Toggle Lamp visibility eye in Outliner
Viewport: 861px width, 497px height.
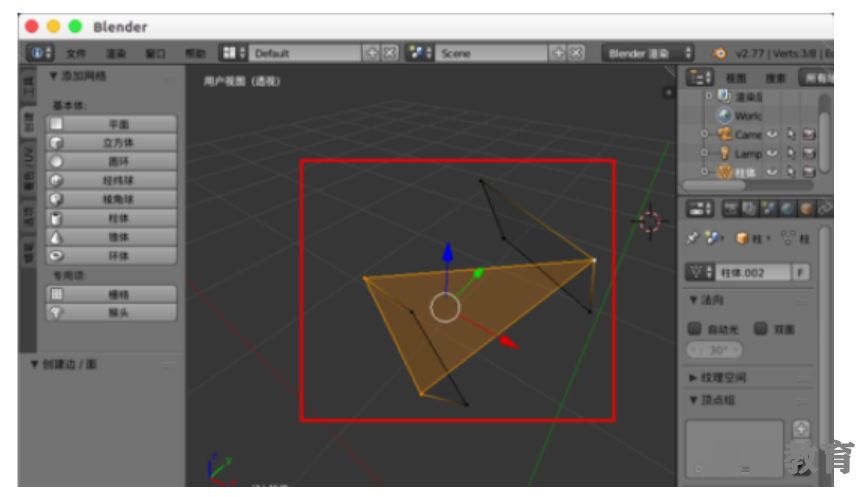click(771, 153)
